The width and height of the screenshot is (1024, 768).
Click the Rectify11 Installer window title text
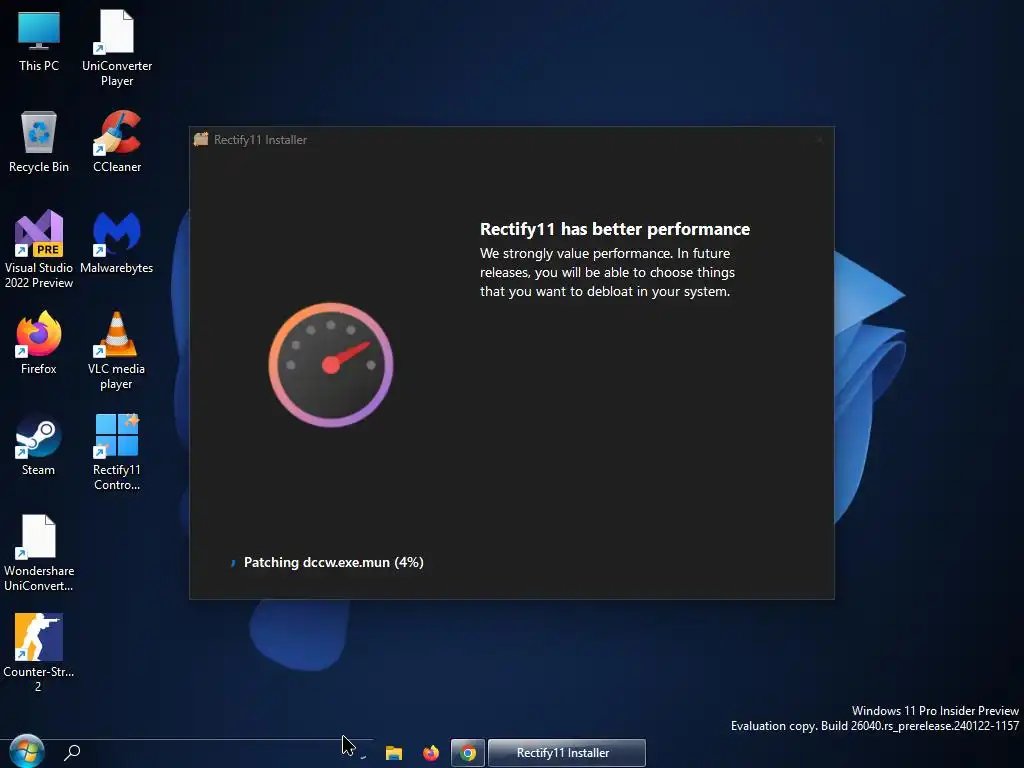pyautogui.click(x=261, y=140)
